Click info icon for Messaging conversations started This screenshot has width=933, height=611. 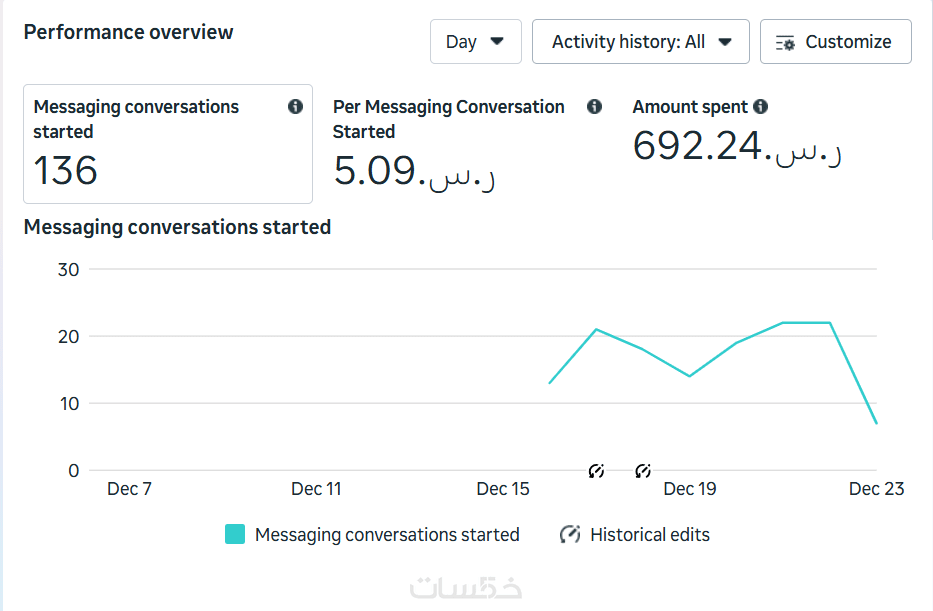pyautogui.click(x=295, y=107)
